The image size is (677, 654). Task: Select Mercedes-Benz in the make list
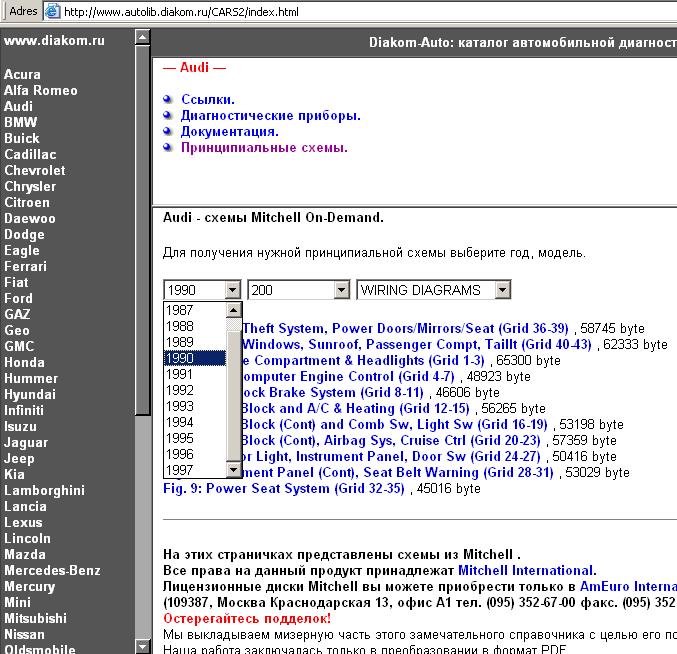pos(52,570)
